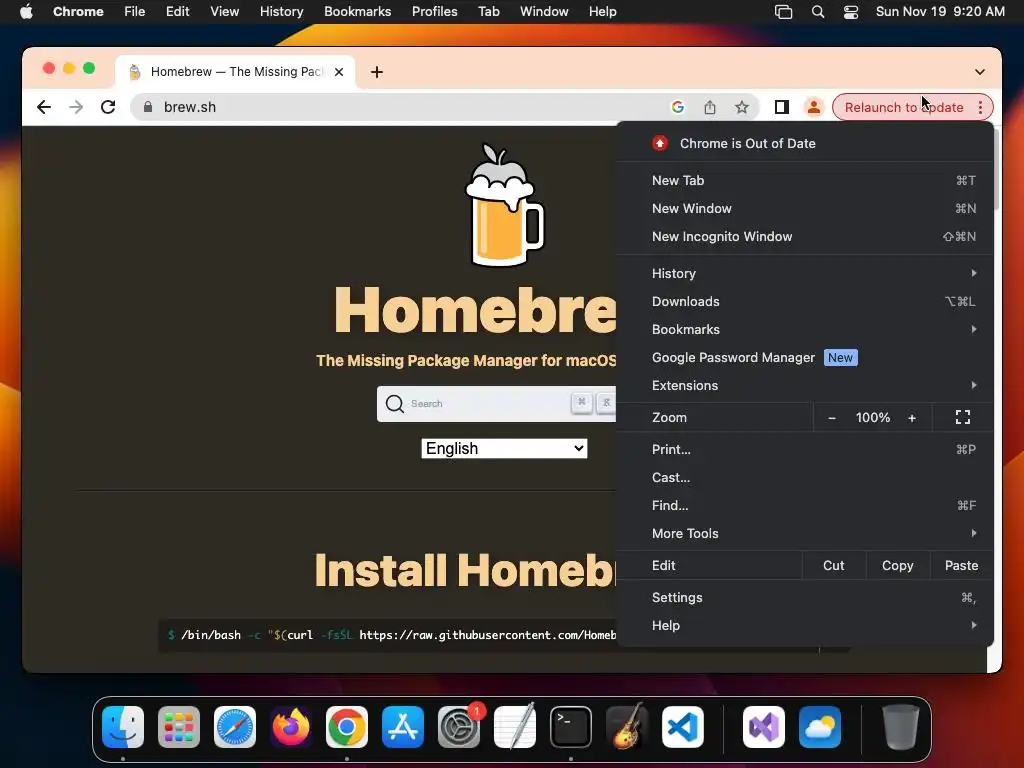This screenshot has height=768, width=1024.
Task: Expand the Help submenu in dropdown
Action: tap(805, 626)
